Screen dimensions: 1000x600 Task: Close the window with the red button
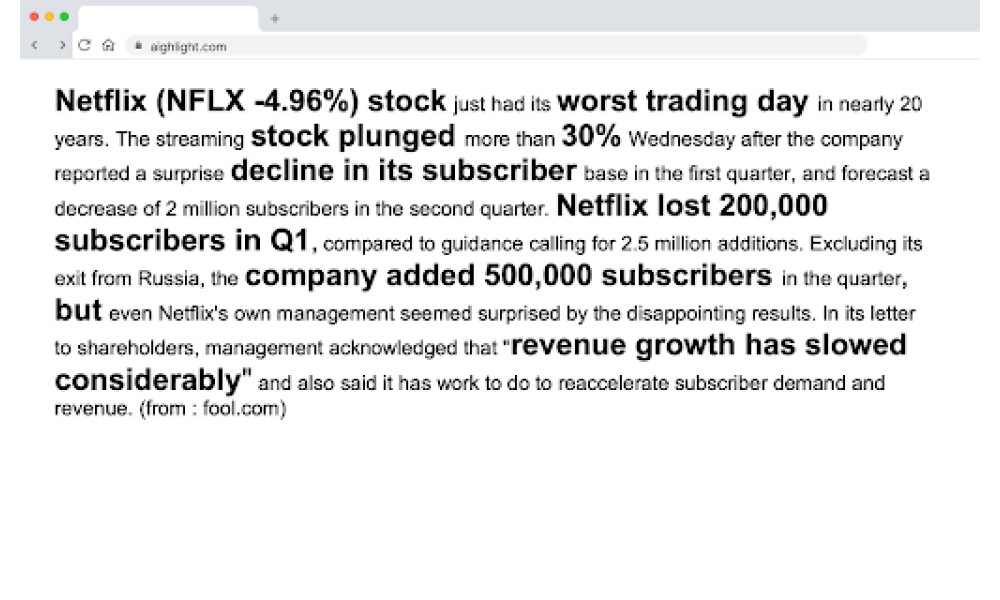34,17
